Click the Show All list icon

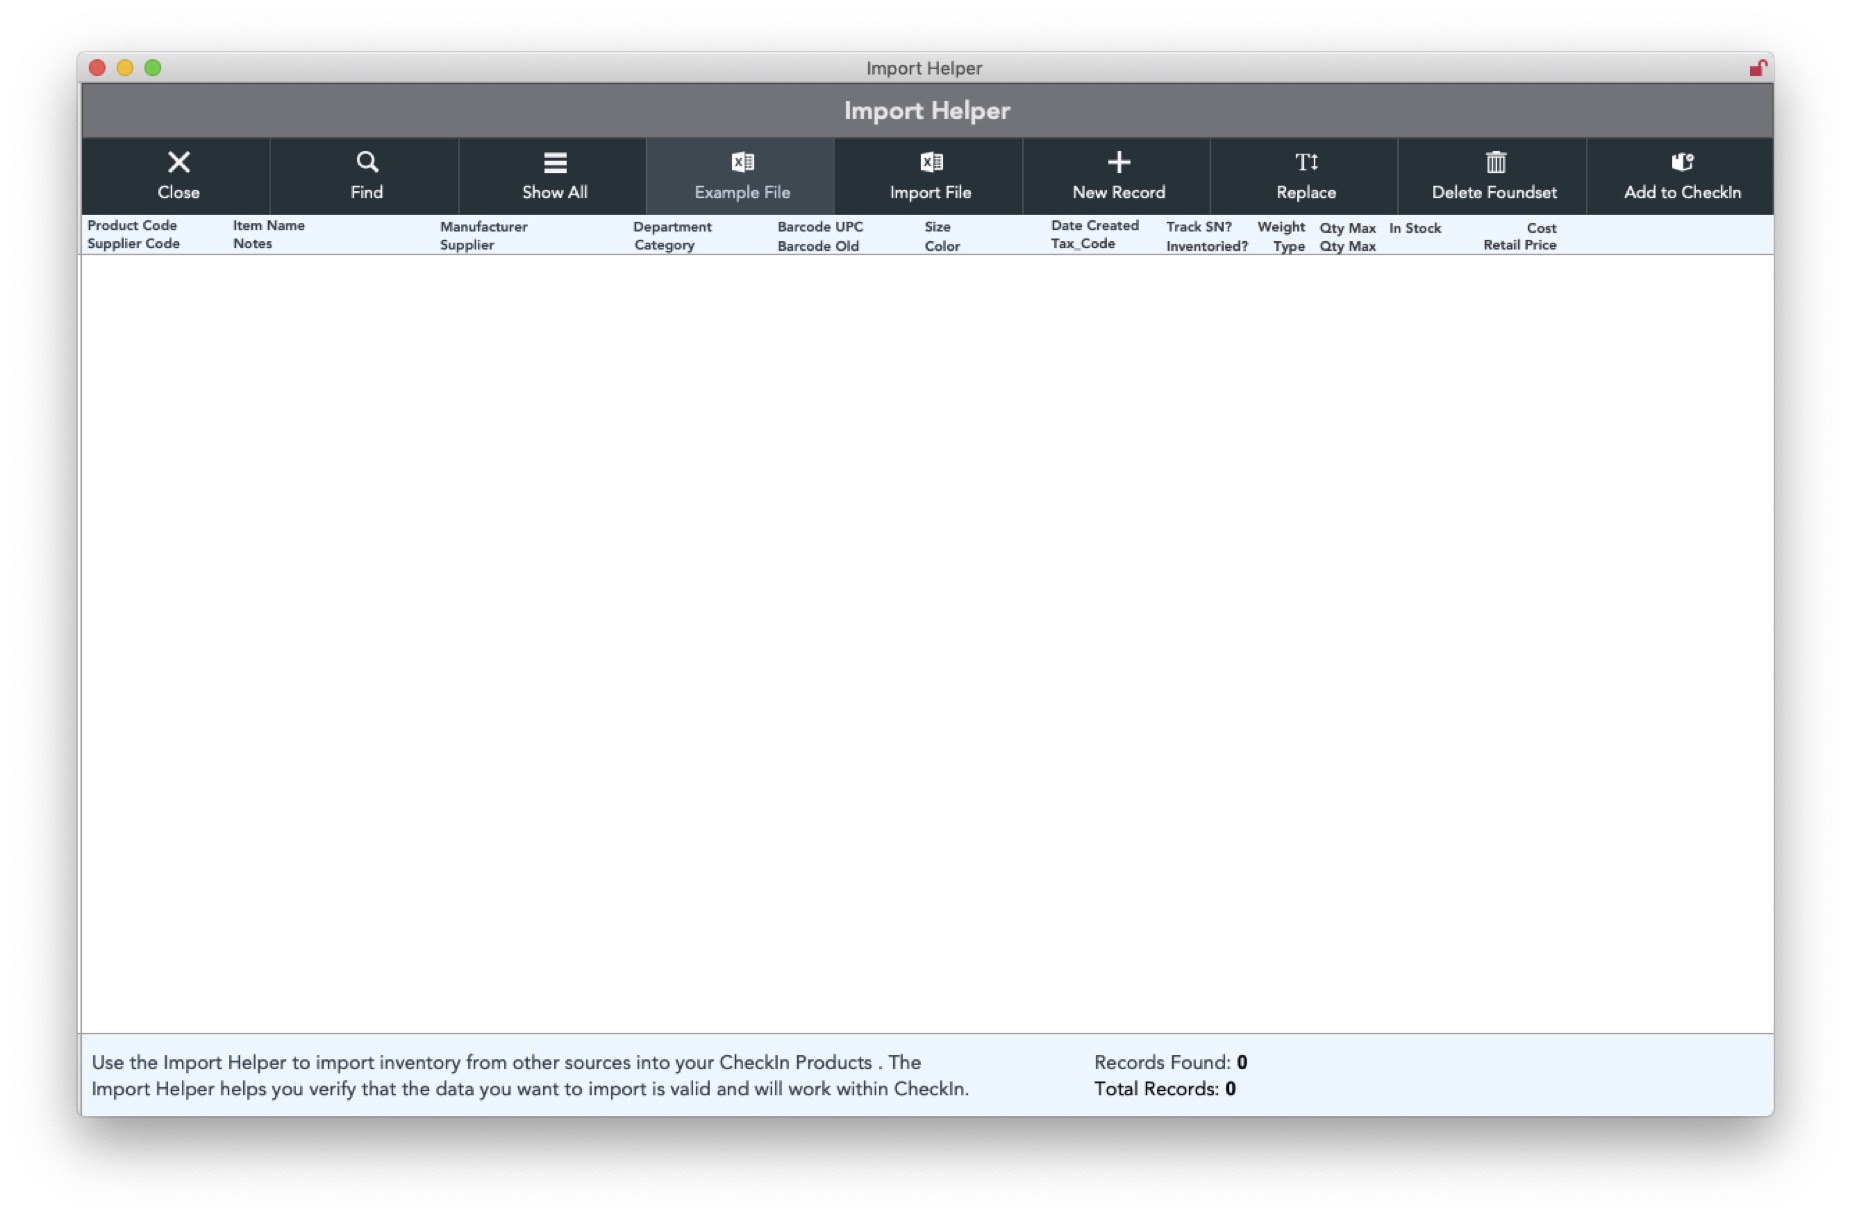(x=554, y=162)
